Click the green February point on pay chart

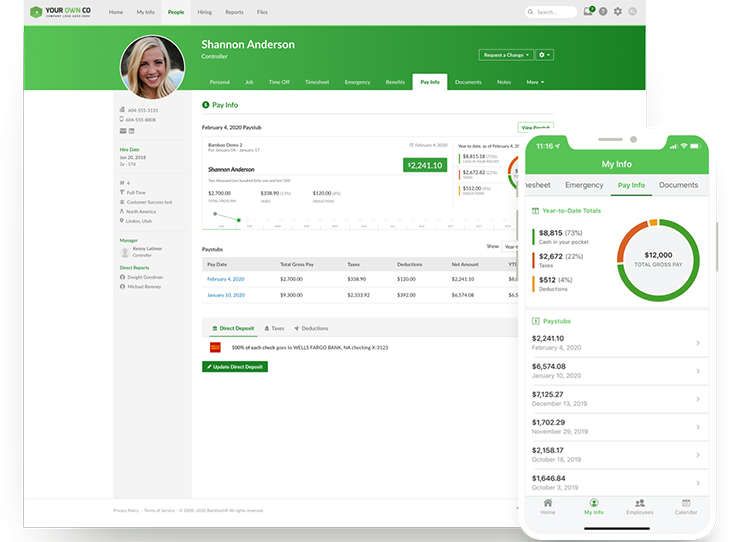[x=239, y=220]
